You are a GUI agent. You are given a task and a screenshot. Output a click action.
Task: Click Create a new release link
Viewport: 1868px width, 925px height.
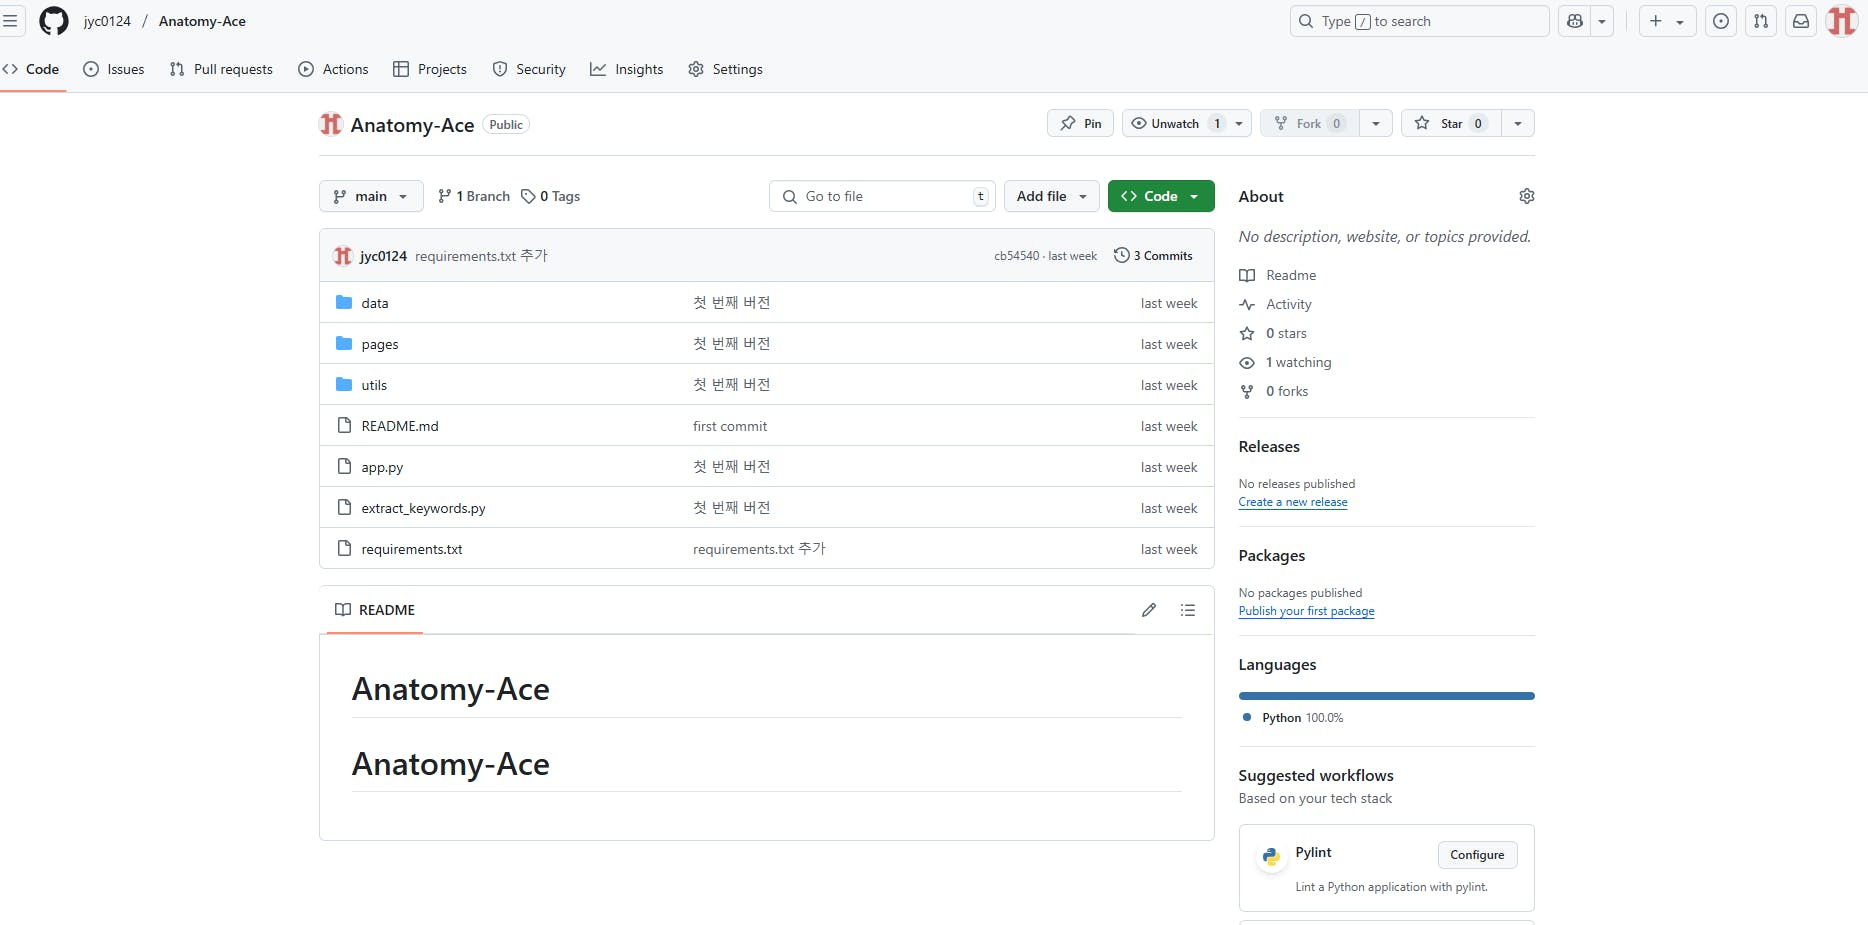(1292, 502)
